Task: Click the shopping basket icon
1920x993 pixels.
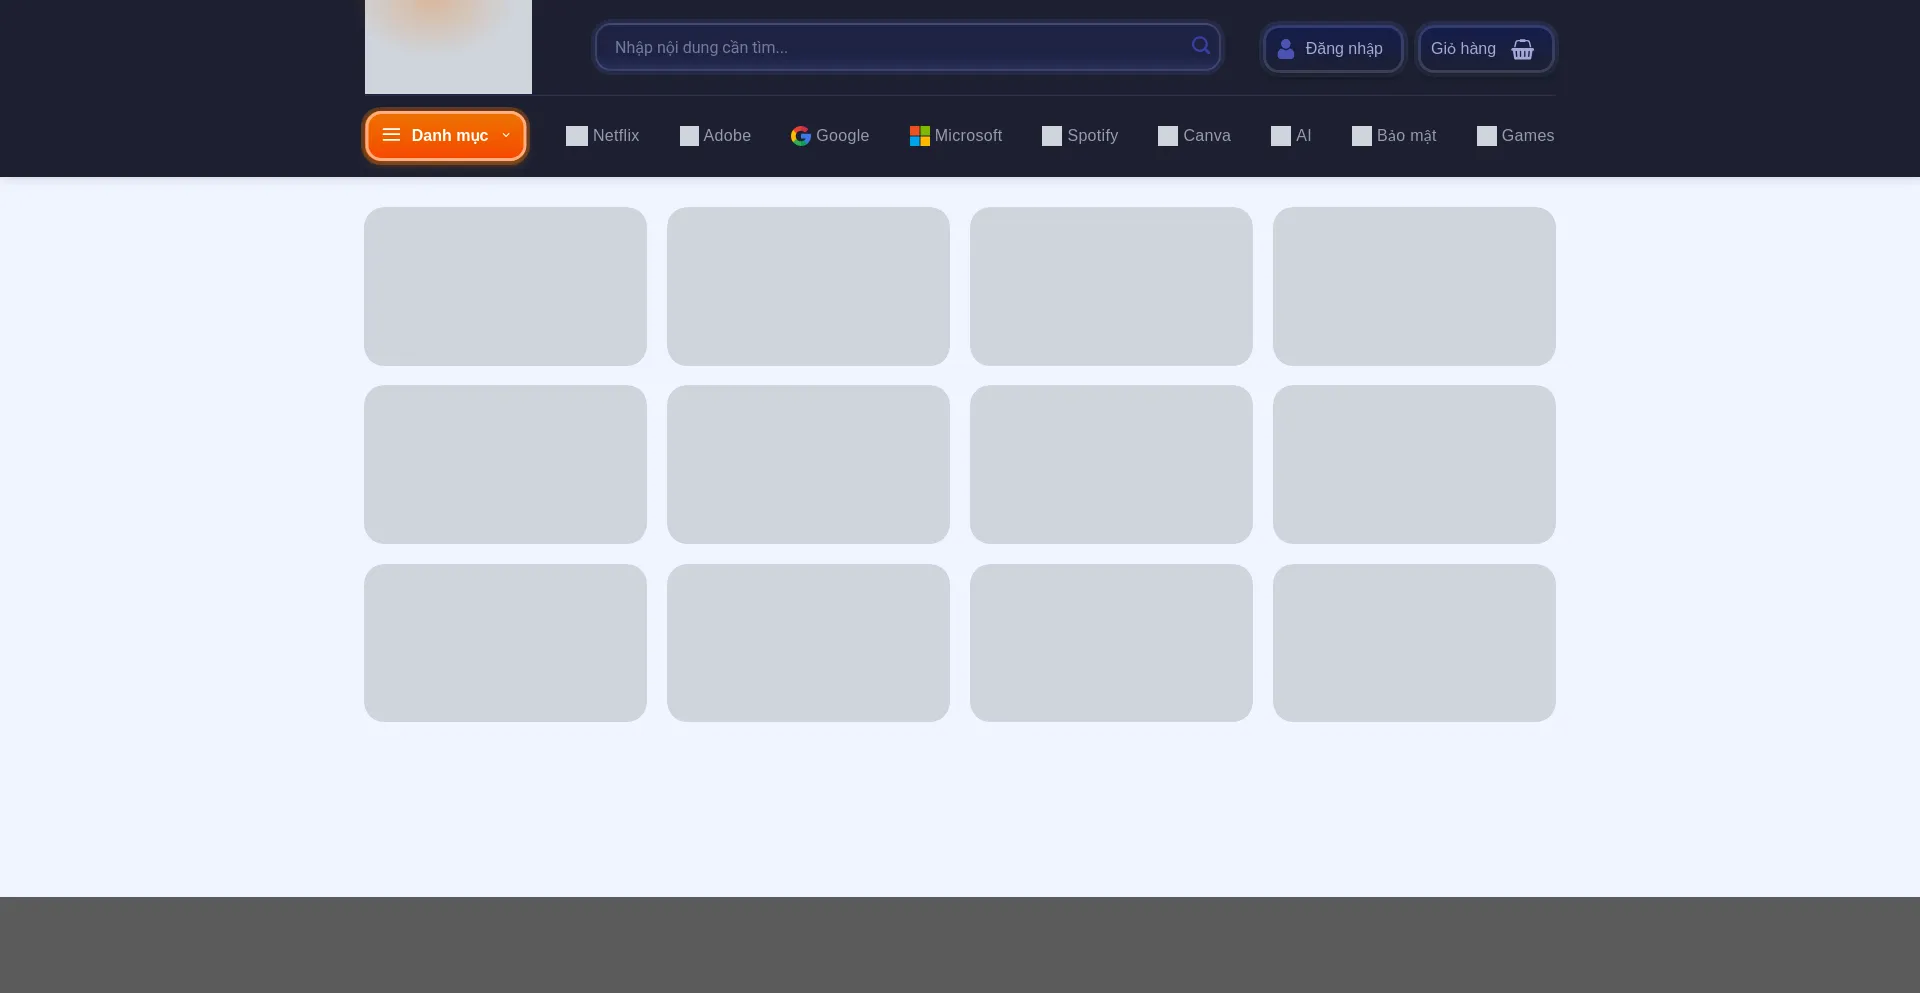Action: coord(1522,49)
